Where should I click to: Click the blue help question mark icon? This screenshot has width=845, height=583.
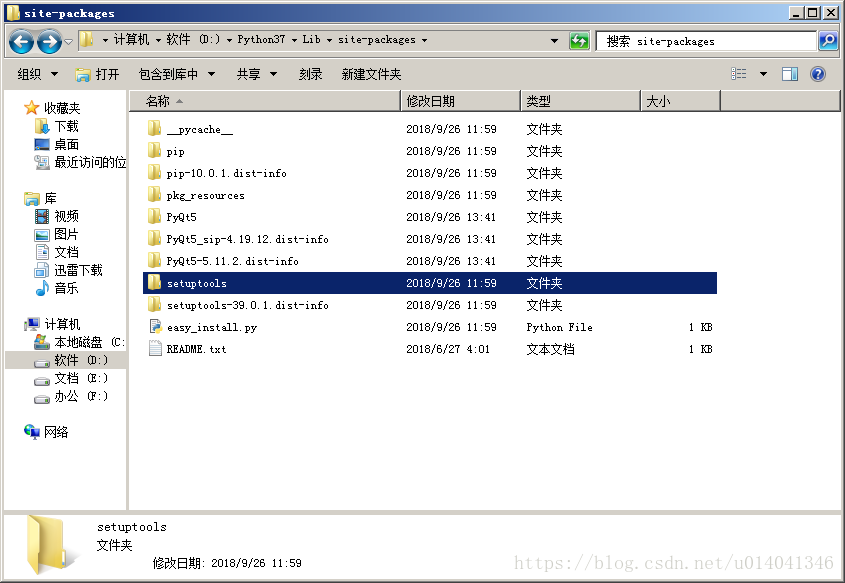(818, 74)
